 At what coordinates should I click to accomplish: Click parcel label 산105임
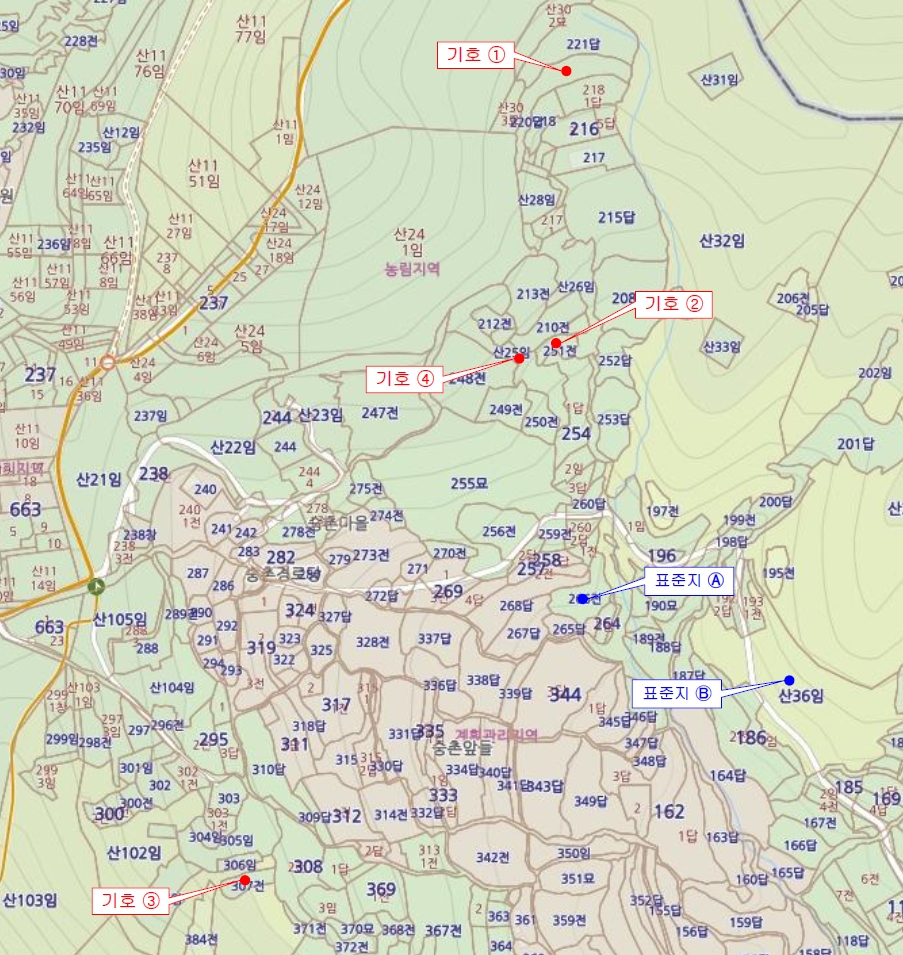pos(120,619)
